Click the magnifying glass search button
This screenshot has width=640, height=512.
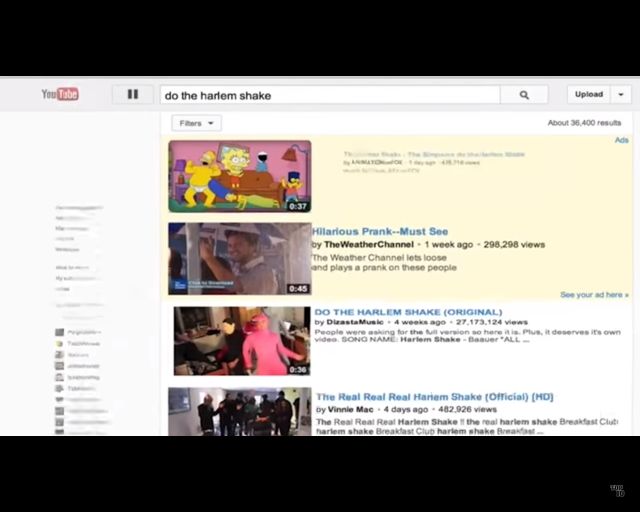coord(524,95)
